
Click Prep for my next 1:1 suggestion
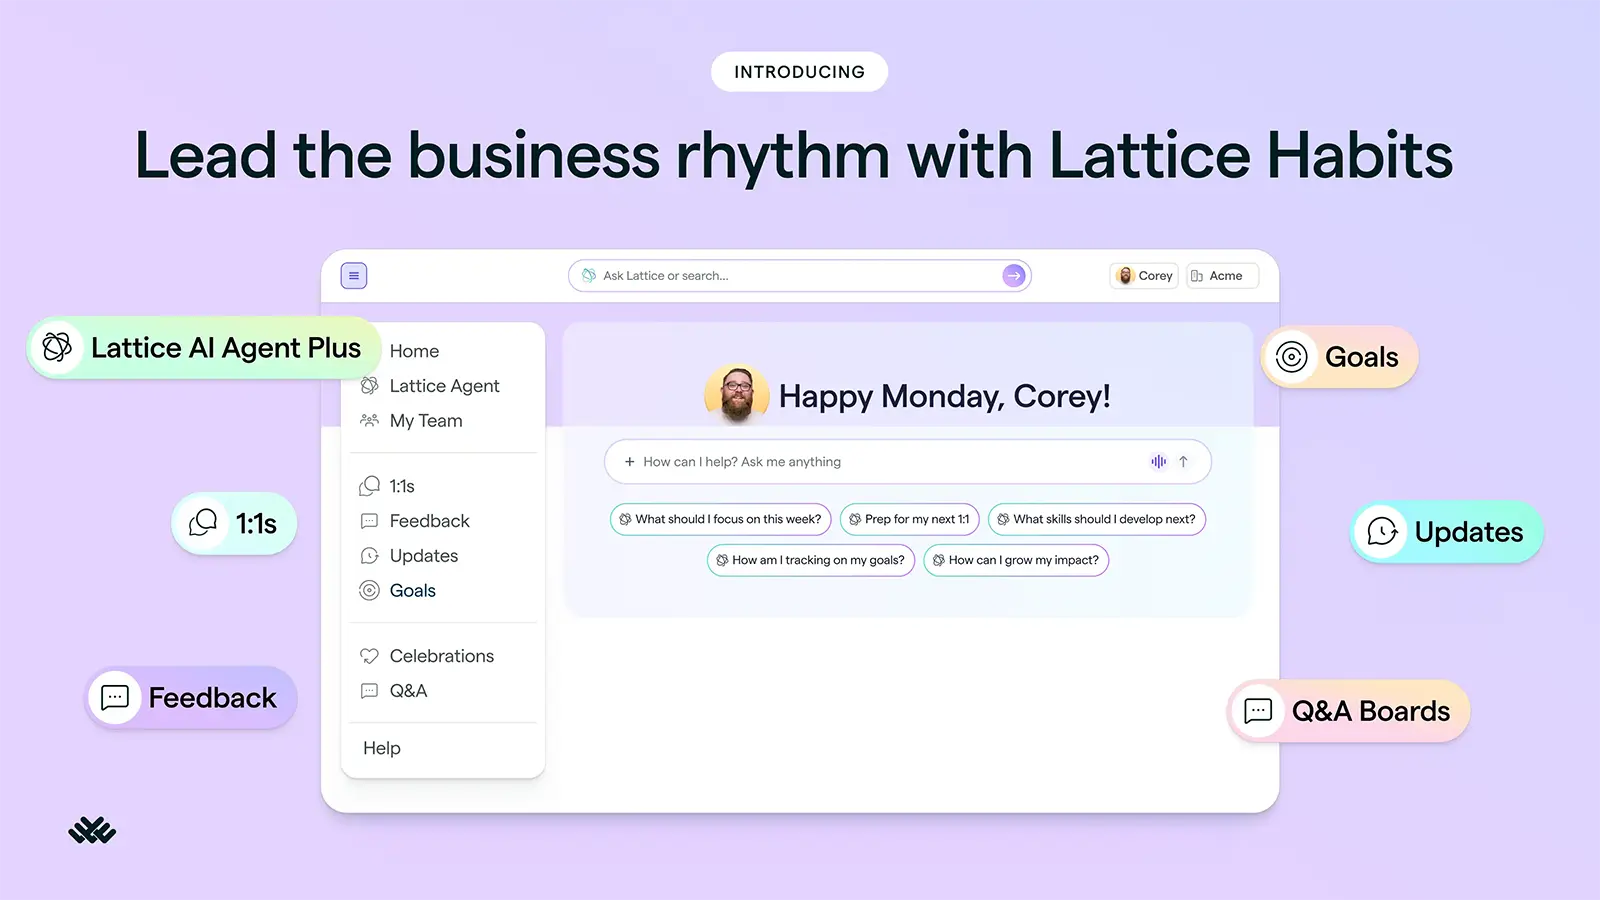[x=909, y=519]
